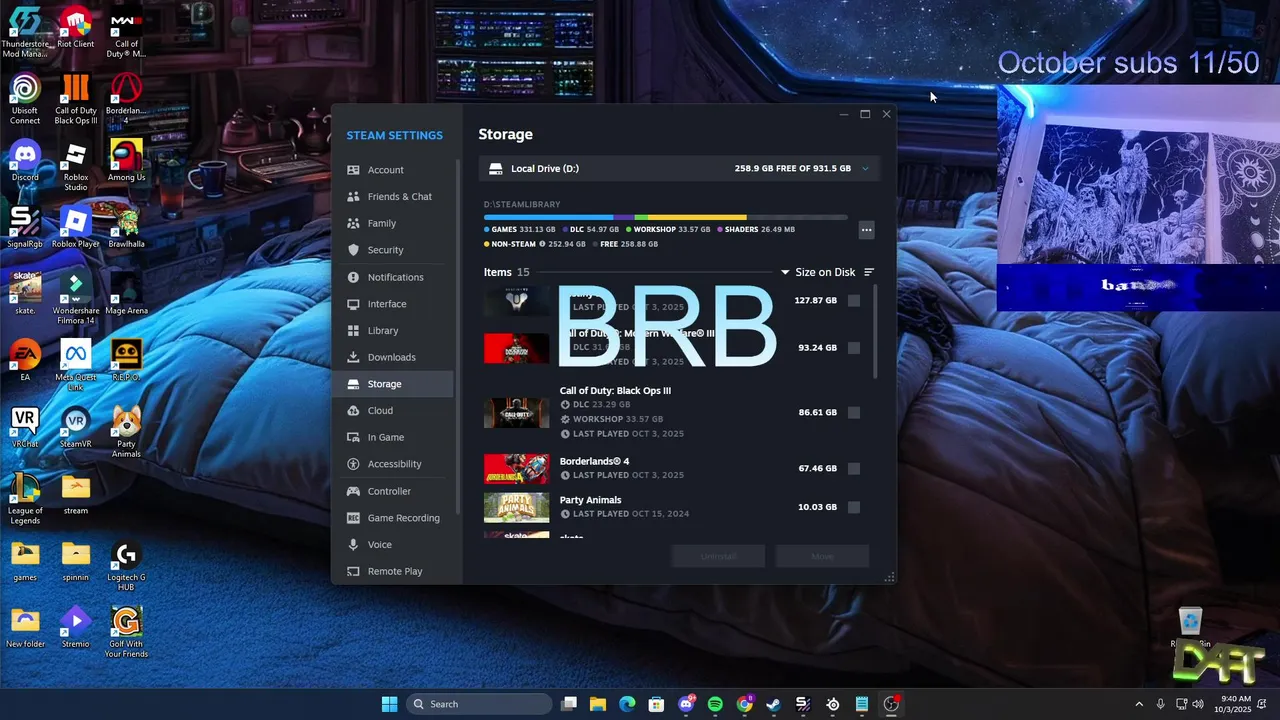Select the League of Legends shortcut
The width and height of the screenshot is (1280, 720).
[25, 499]
